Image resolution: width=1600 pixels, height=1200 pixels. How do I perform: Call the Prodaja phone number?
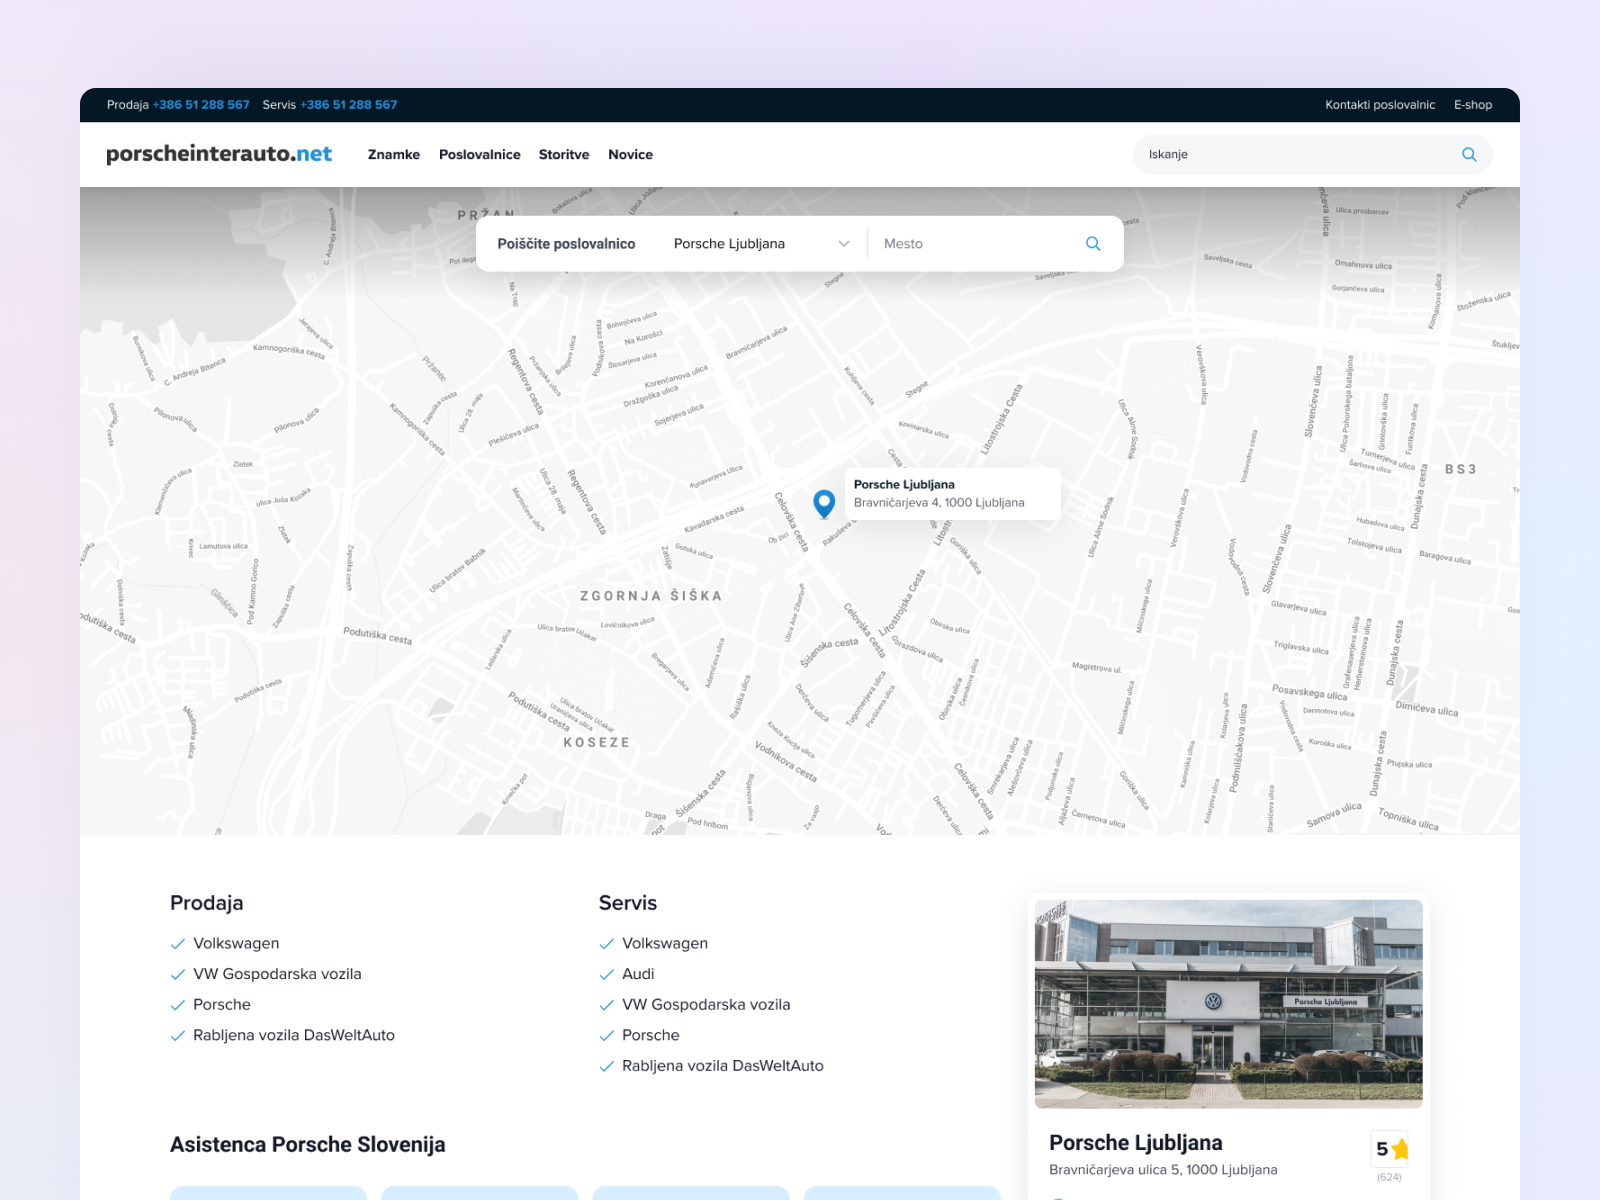[x=201, y=105]
